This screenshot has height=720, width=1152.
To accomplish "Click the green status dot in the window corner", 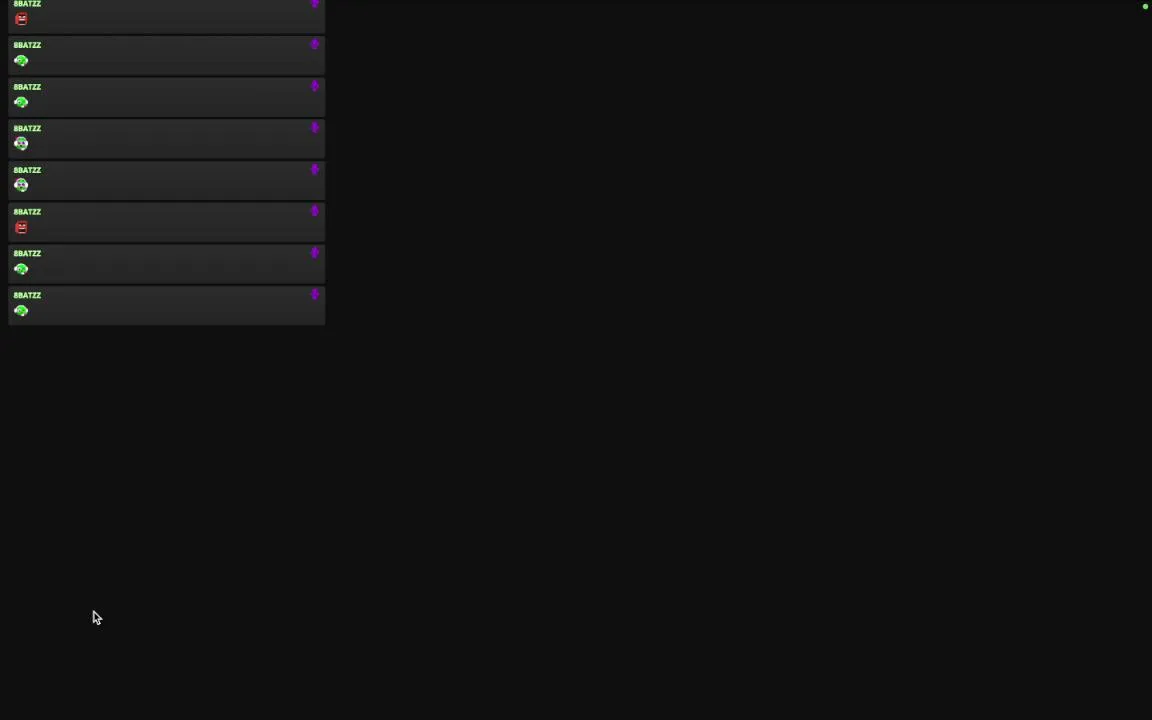I will coord(1145,6).
